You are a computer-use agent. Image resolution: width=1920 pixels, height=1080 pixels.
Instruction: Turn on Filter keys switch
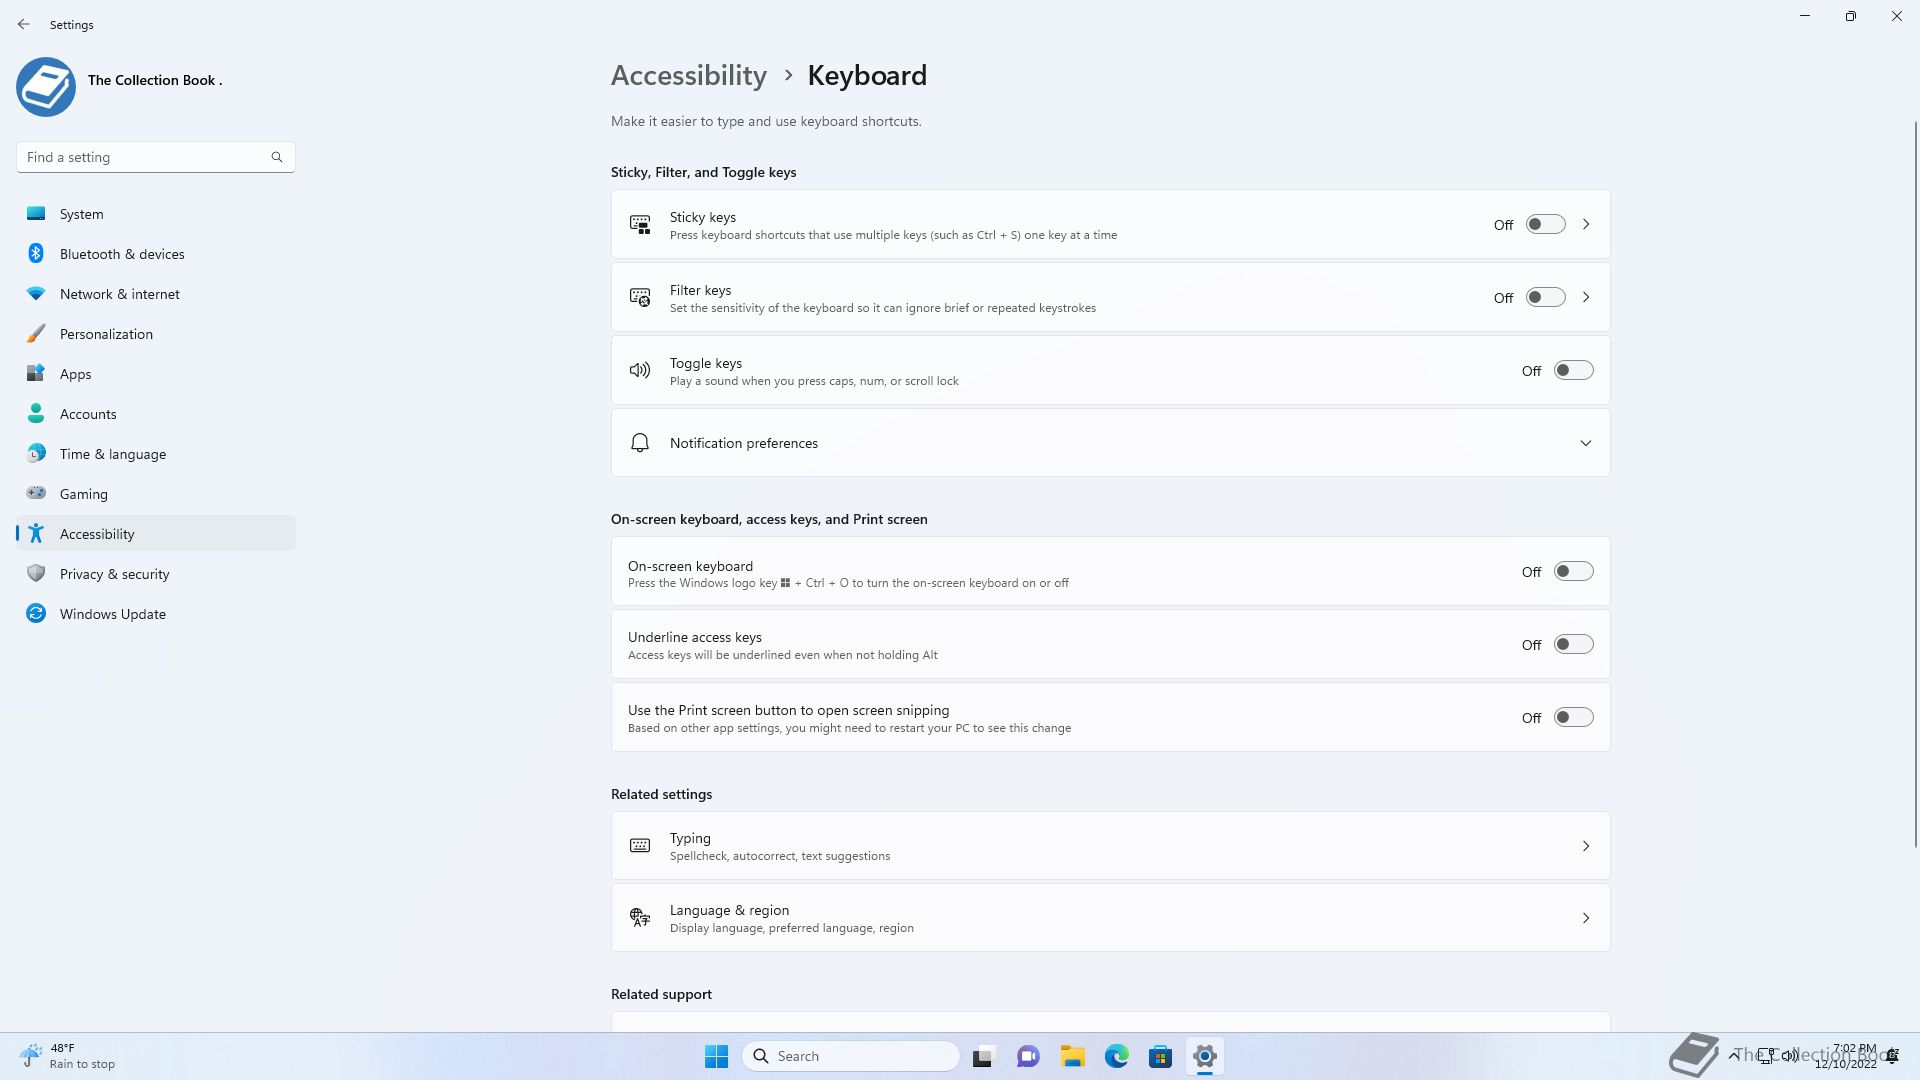coord(1545,297)
